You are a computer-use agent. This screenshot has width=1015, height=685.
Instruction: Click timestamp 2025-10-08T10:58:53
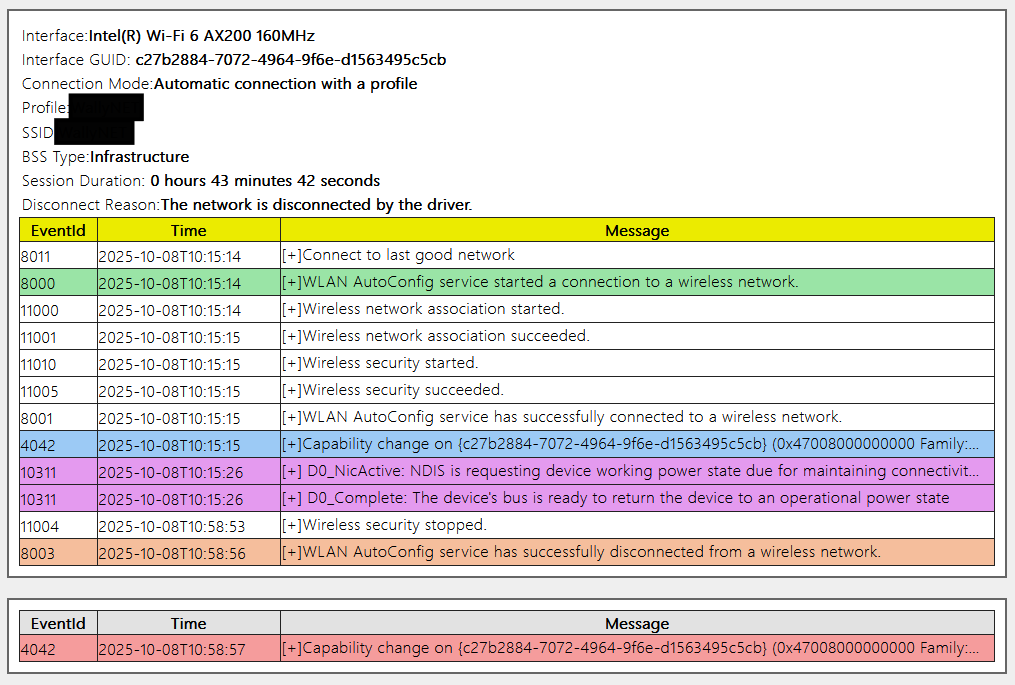coord(172,526)
